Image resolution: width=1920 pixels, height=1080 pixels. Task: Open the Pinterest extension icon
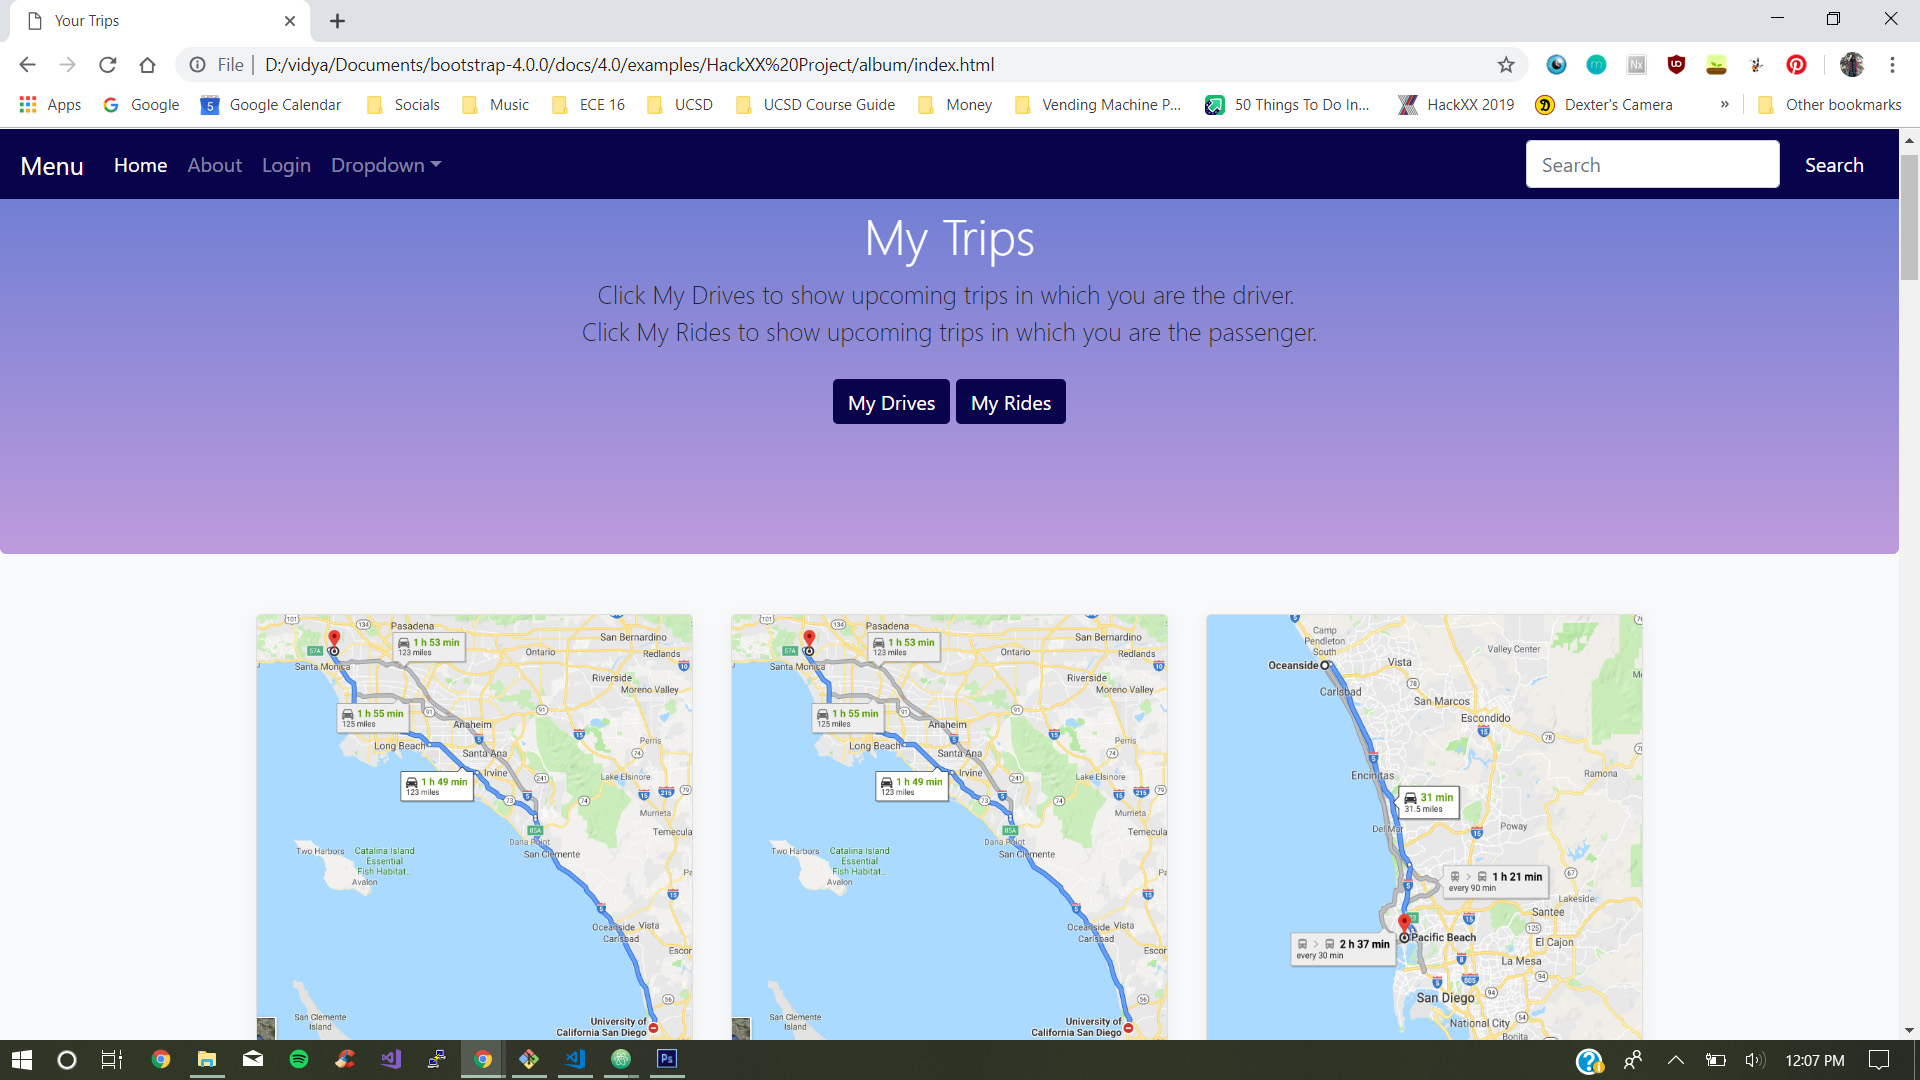pyautogui.click(x=1796, y=65)
